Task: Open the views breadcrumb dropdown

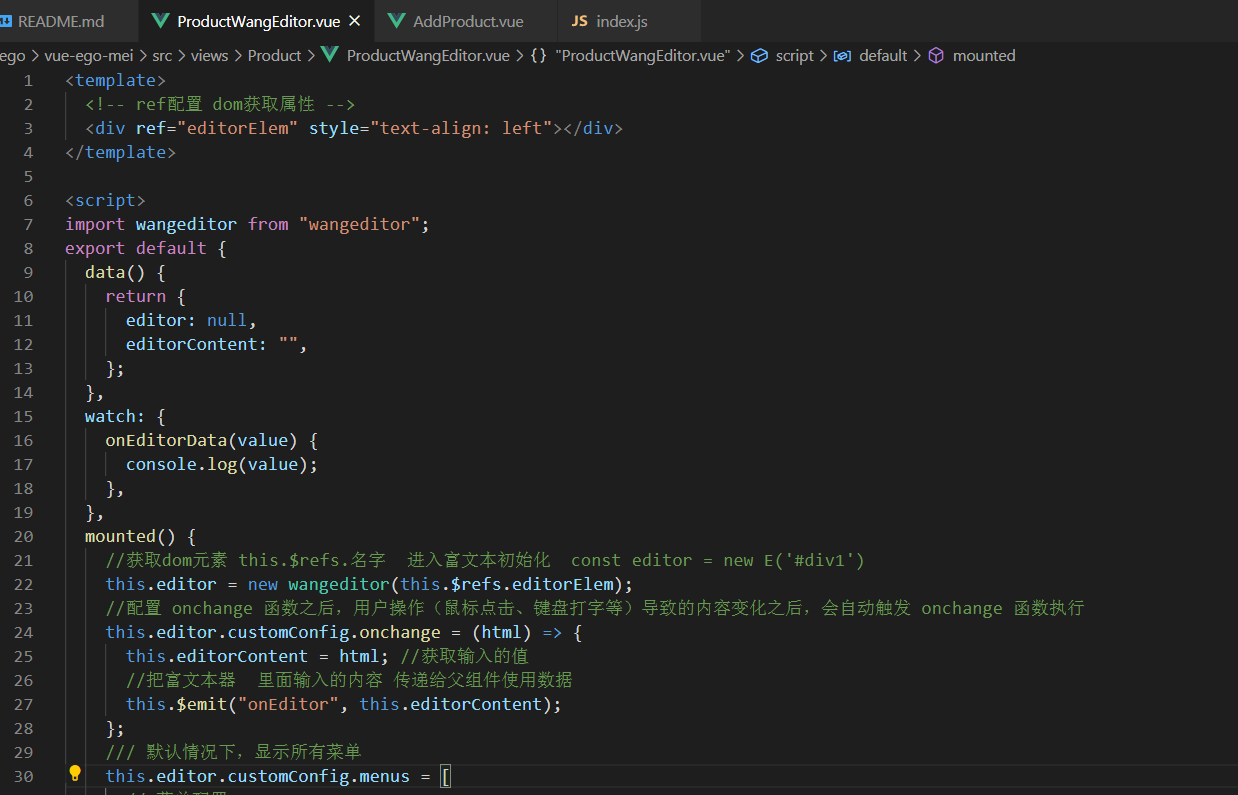Action: click(x=210, y=56)
